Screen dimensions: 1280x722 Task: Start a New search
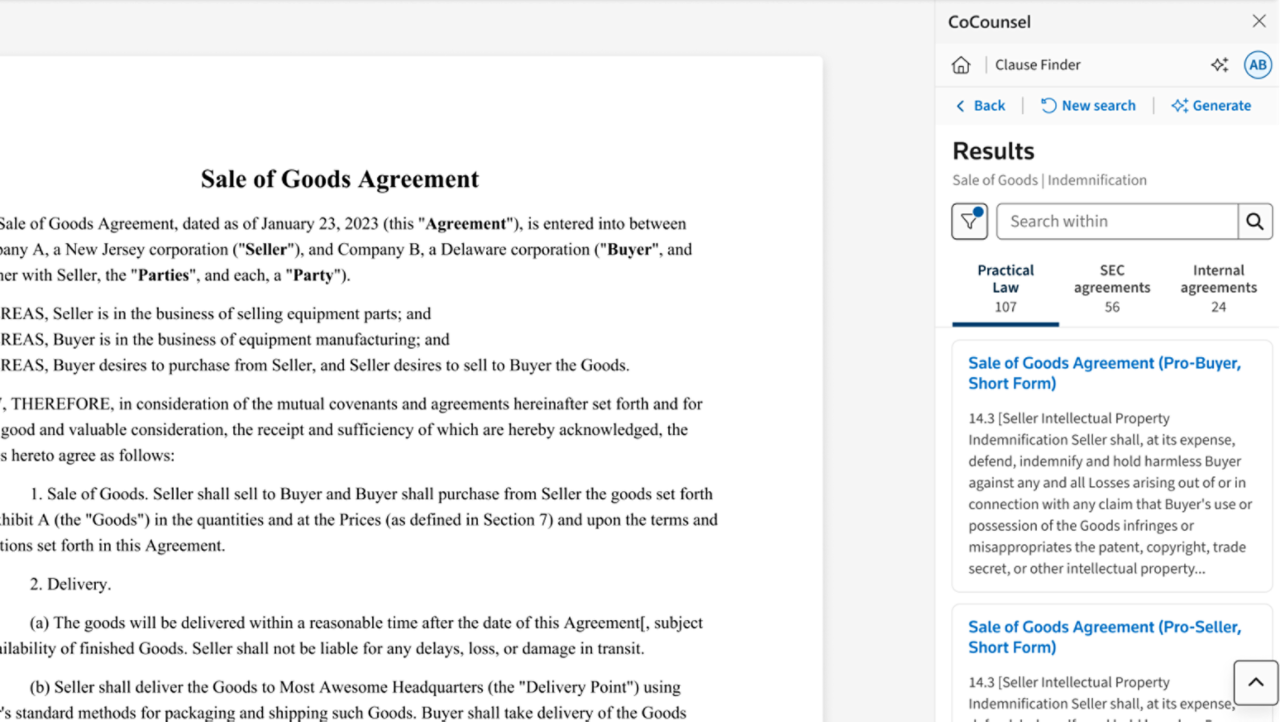coord(1088,105)
